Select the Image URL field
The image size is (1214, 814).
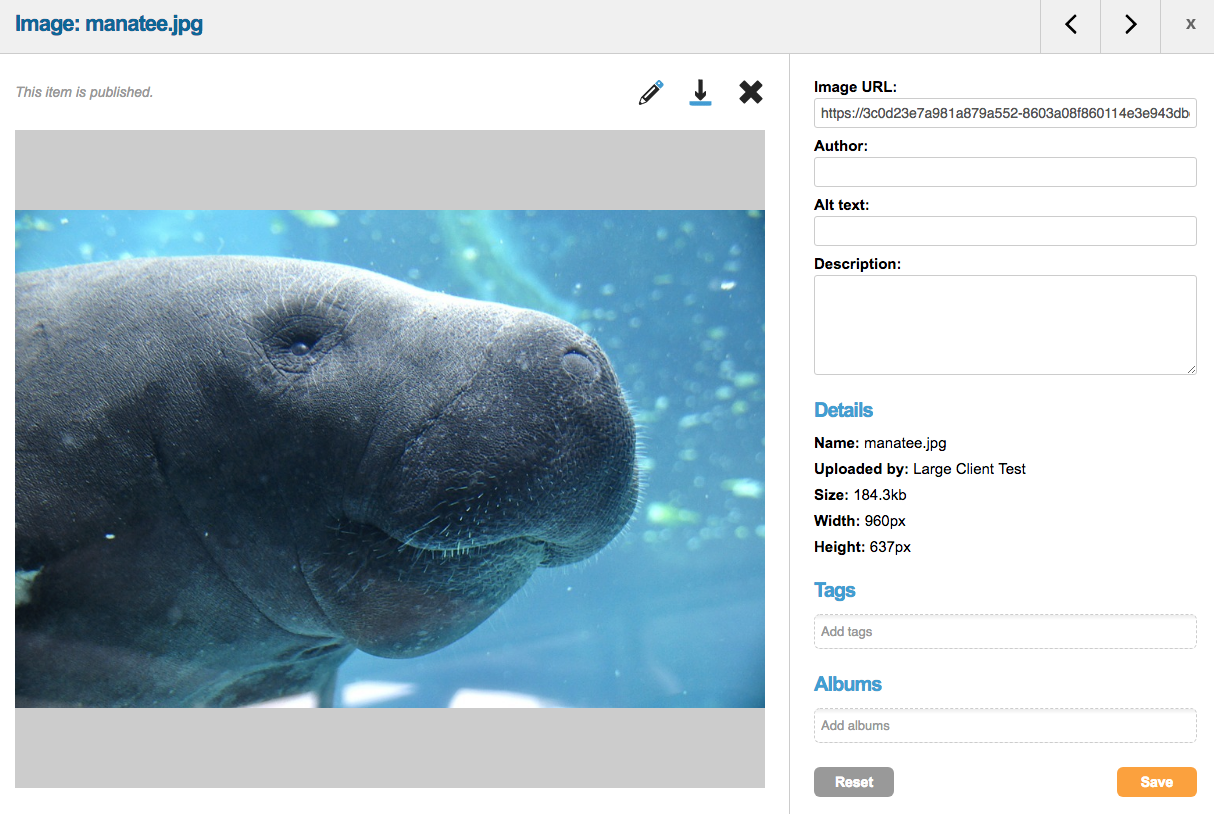coord(1005,113)
